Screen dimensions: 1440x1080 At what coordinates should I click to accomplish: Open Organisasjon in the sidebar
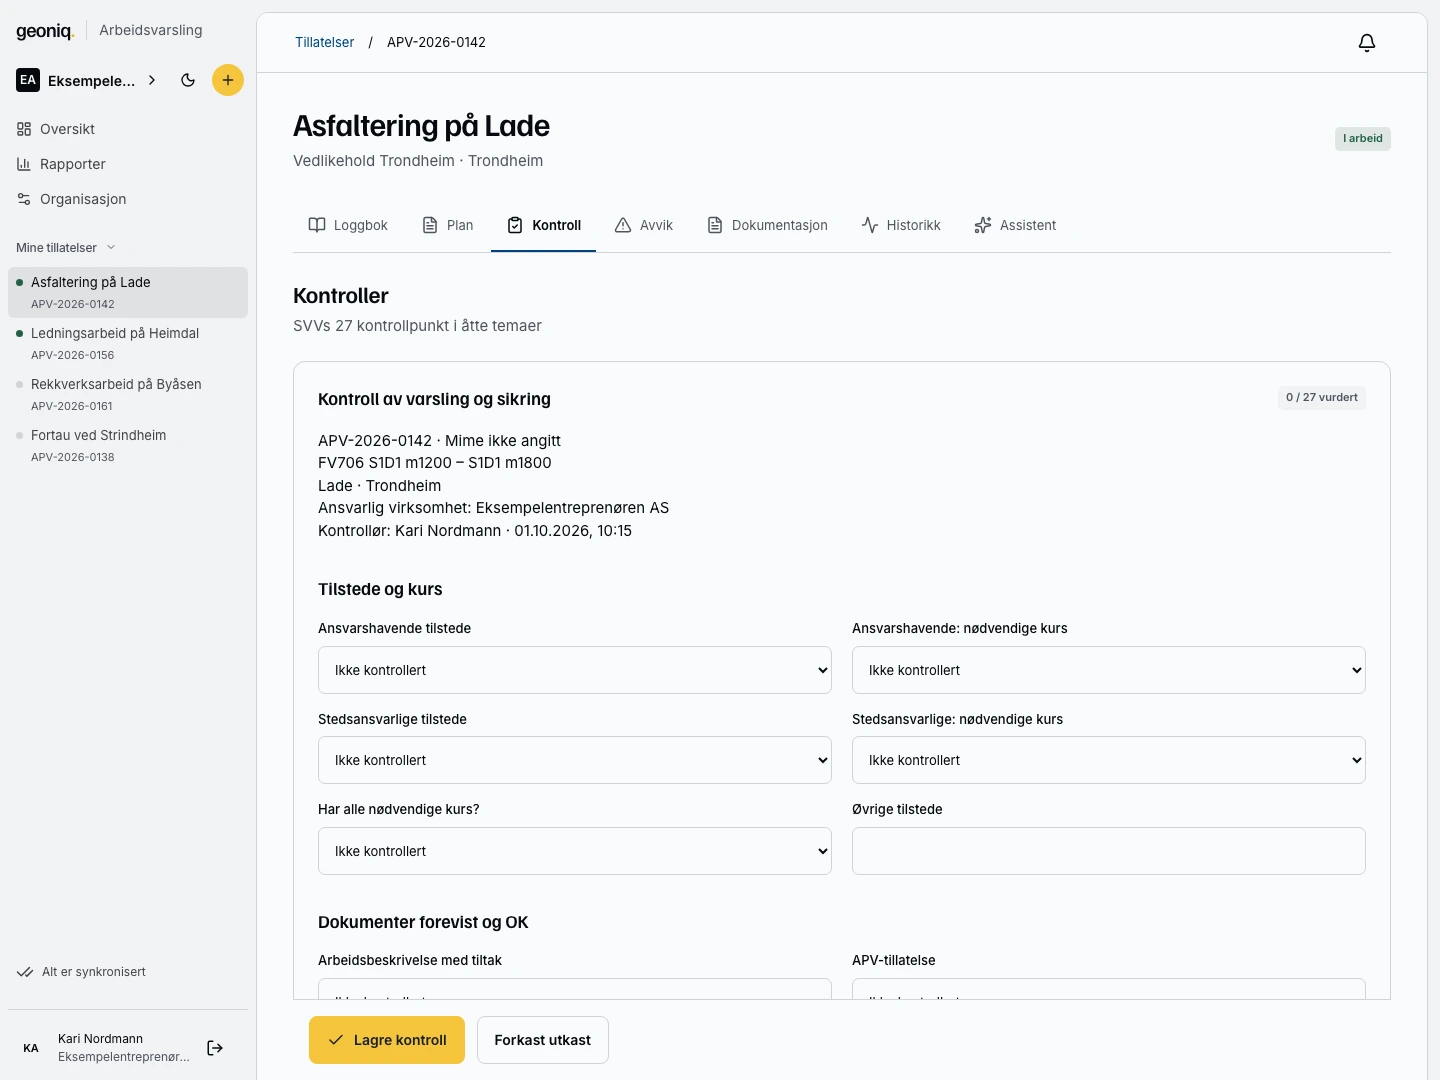coord(128,199)
